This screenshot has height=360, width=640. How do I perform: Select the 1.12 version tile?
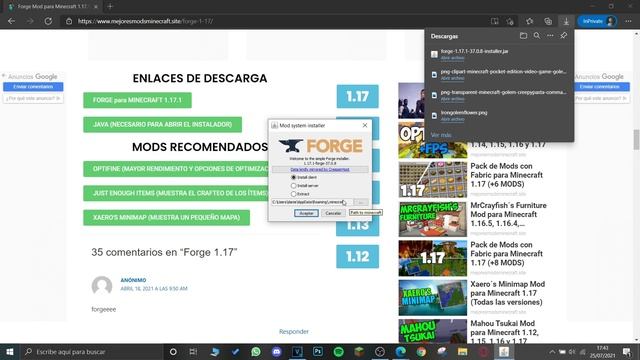coord(358,256)
